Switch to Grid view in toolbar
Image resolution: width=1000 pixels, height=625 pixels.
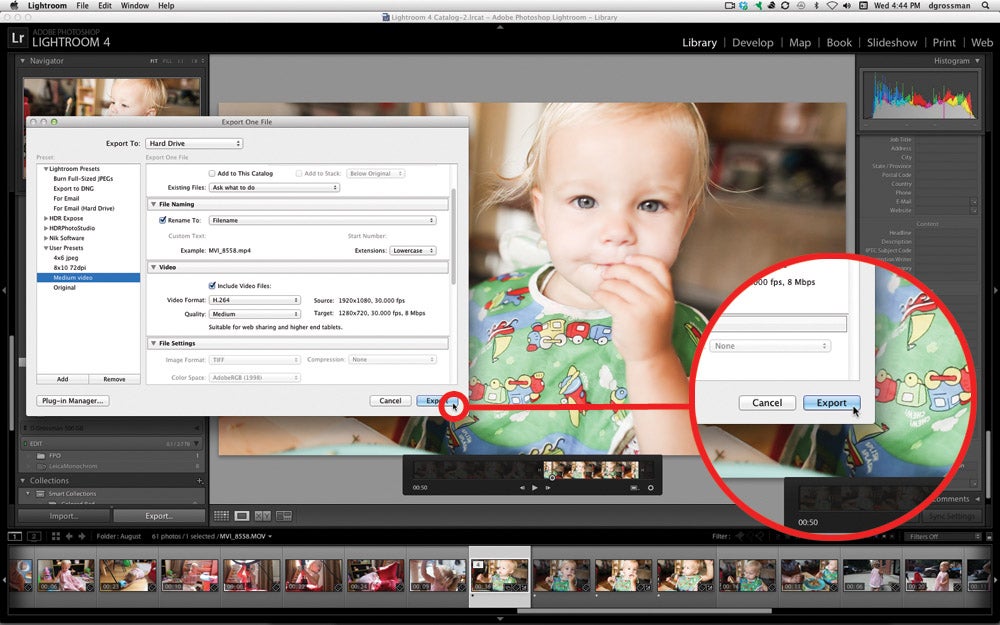(x=221, y=515)
